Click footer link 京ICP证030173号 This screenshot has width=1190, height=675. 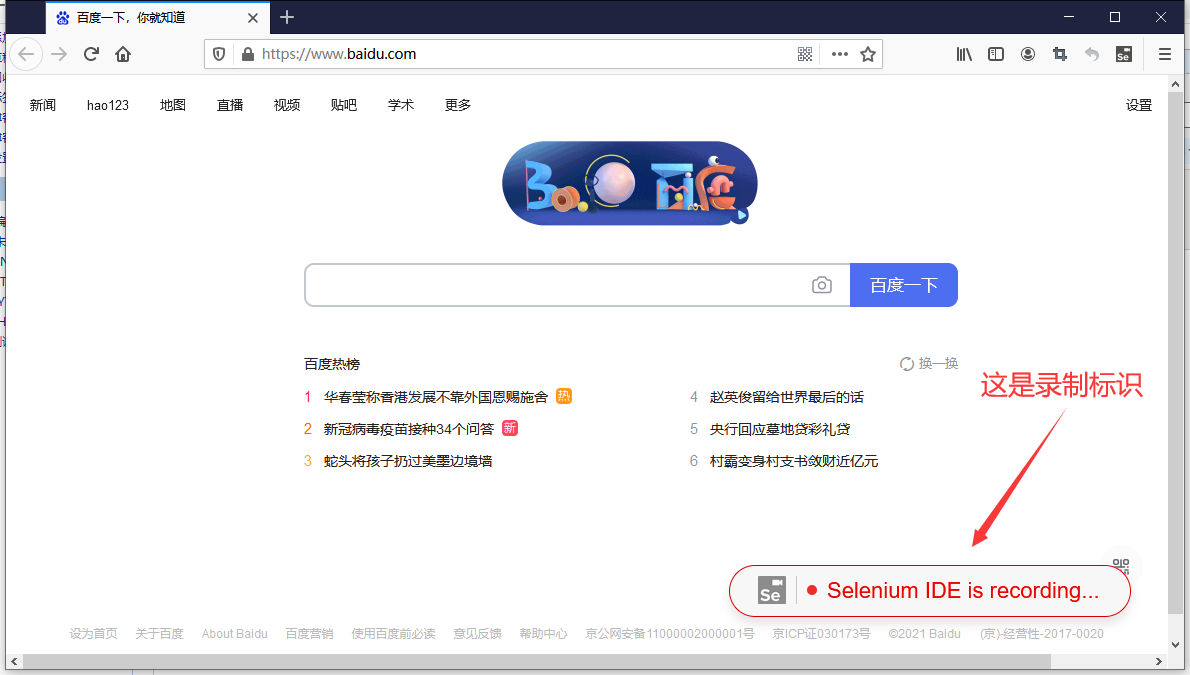tap(821, 633)
